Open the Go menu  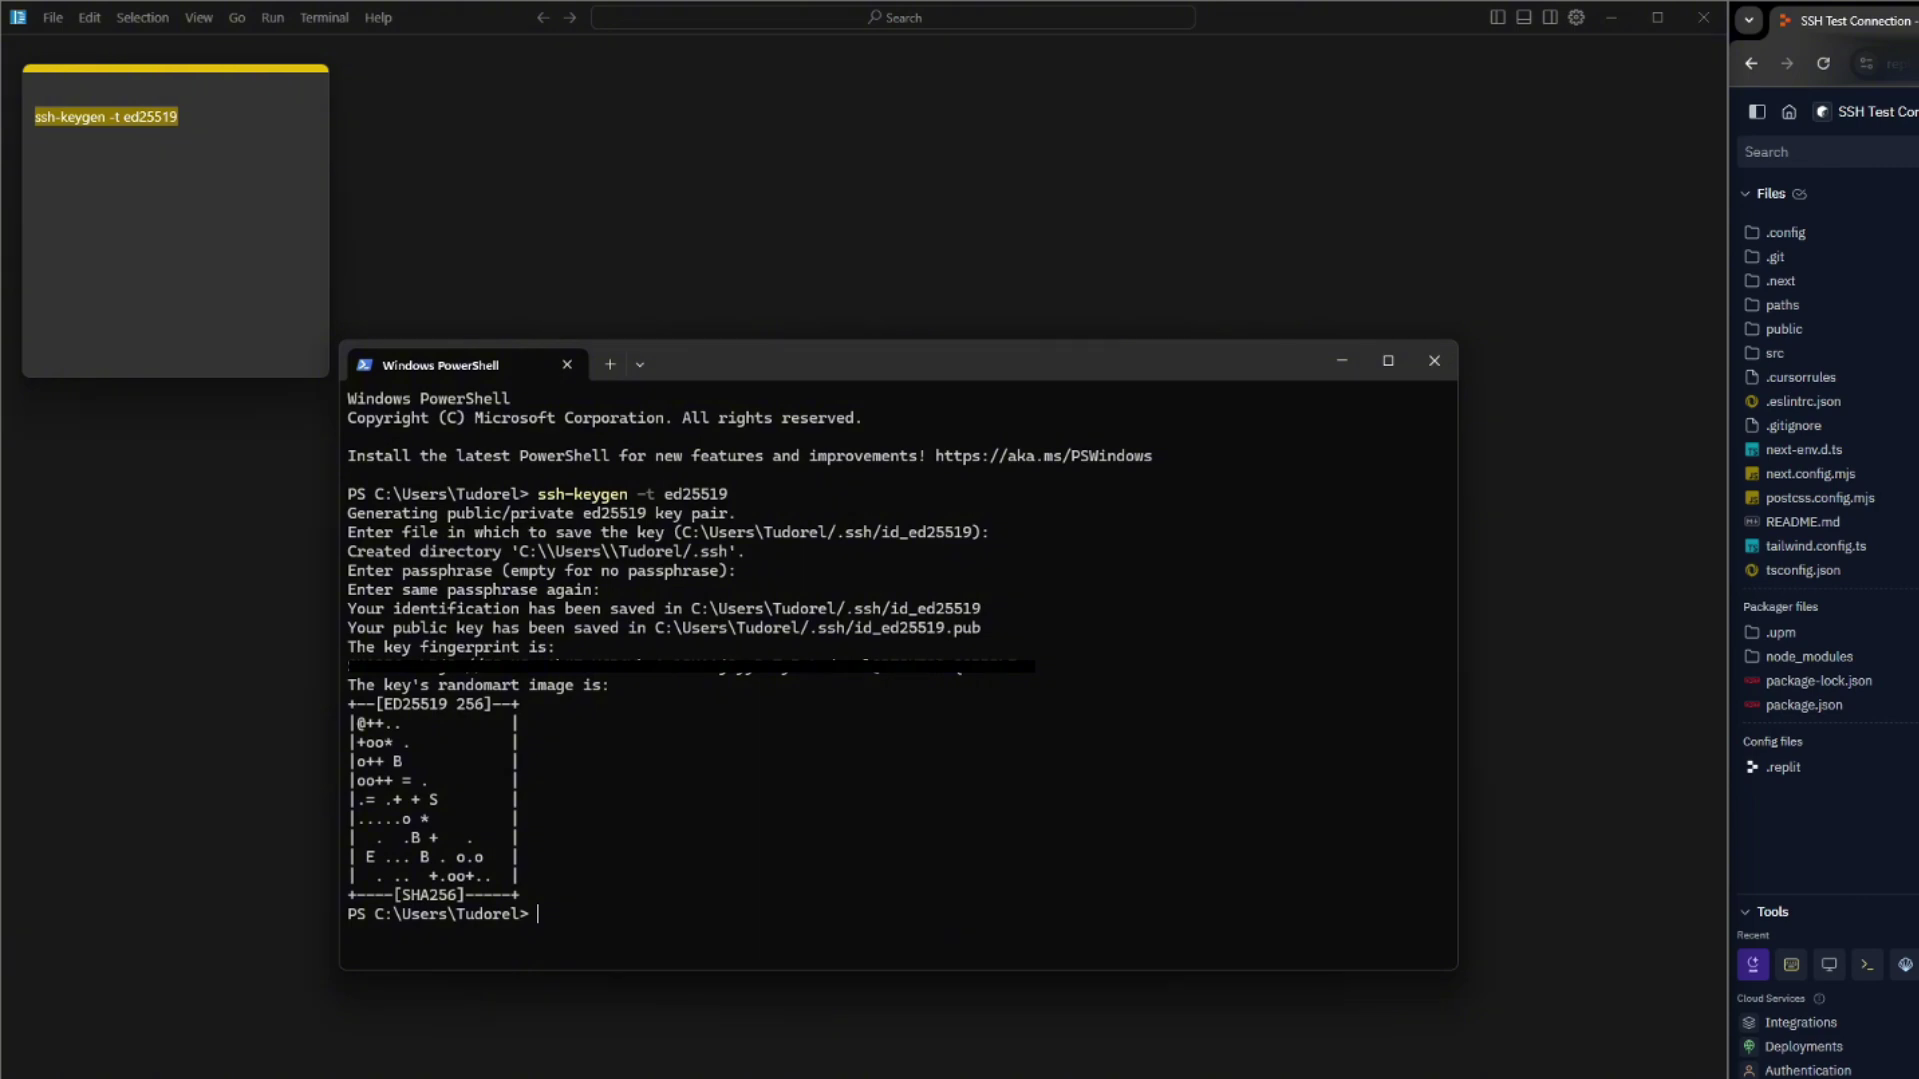coord(236,17)
